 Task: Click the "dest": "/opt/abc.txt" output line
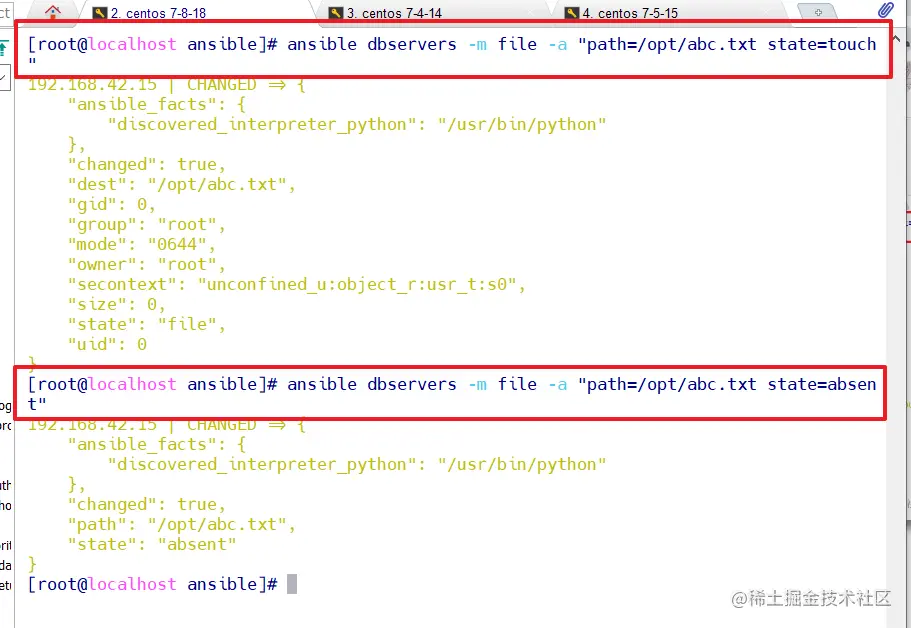(x=181, y=185)
